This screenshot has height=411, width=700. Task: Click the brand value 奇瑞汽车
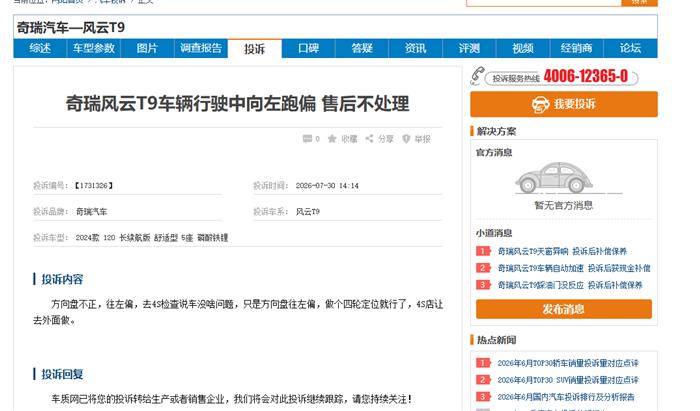pyautogui.click(x=92, y=212)
